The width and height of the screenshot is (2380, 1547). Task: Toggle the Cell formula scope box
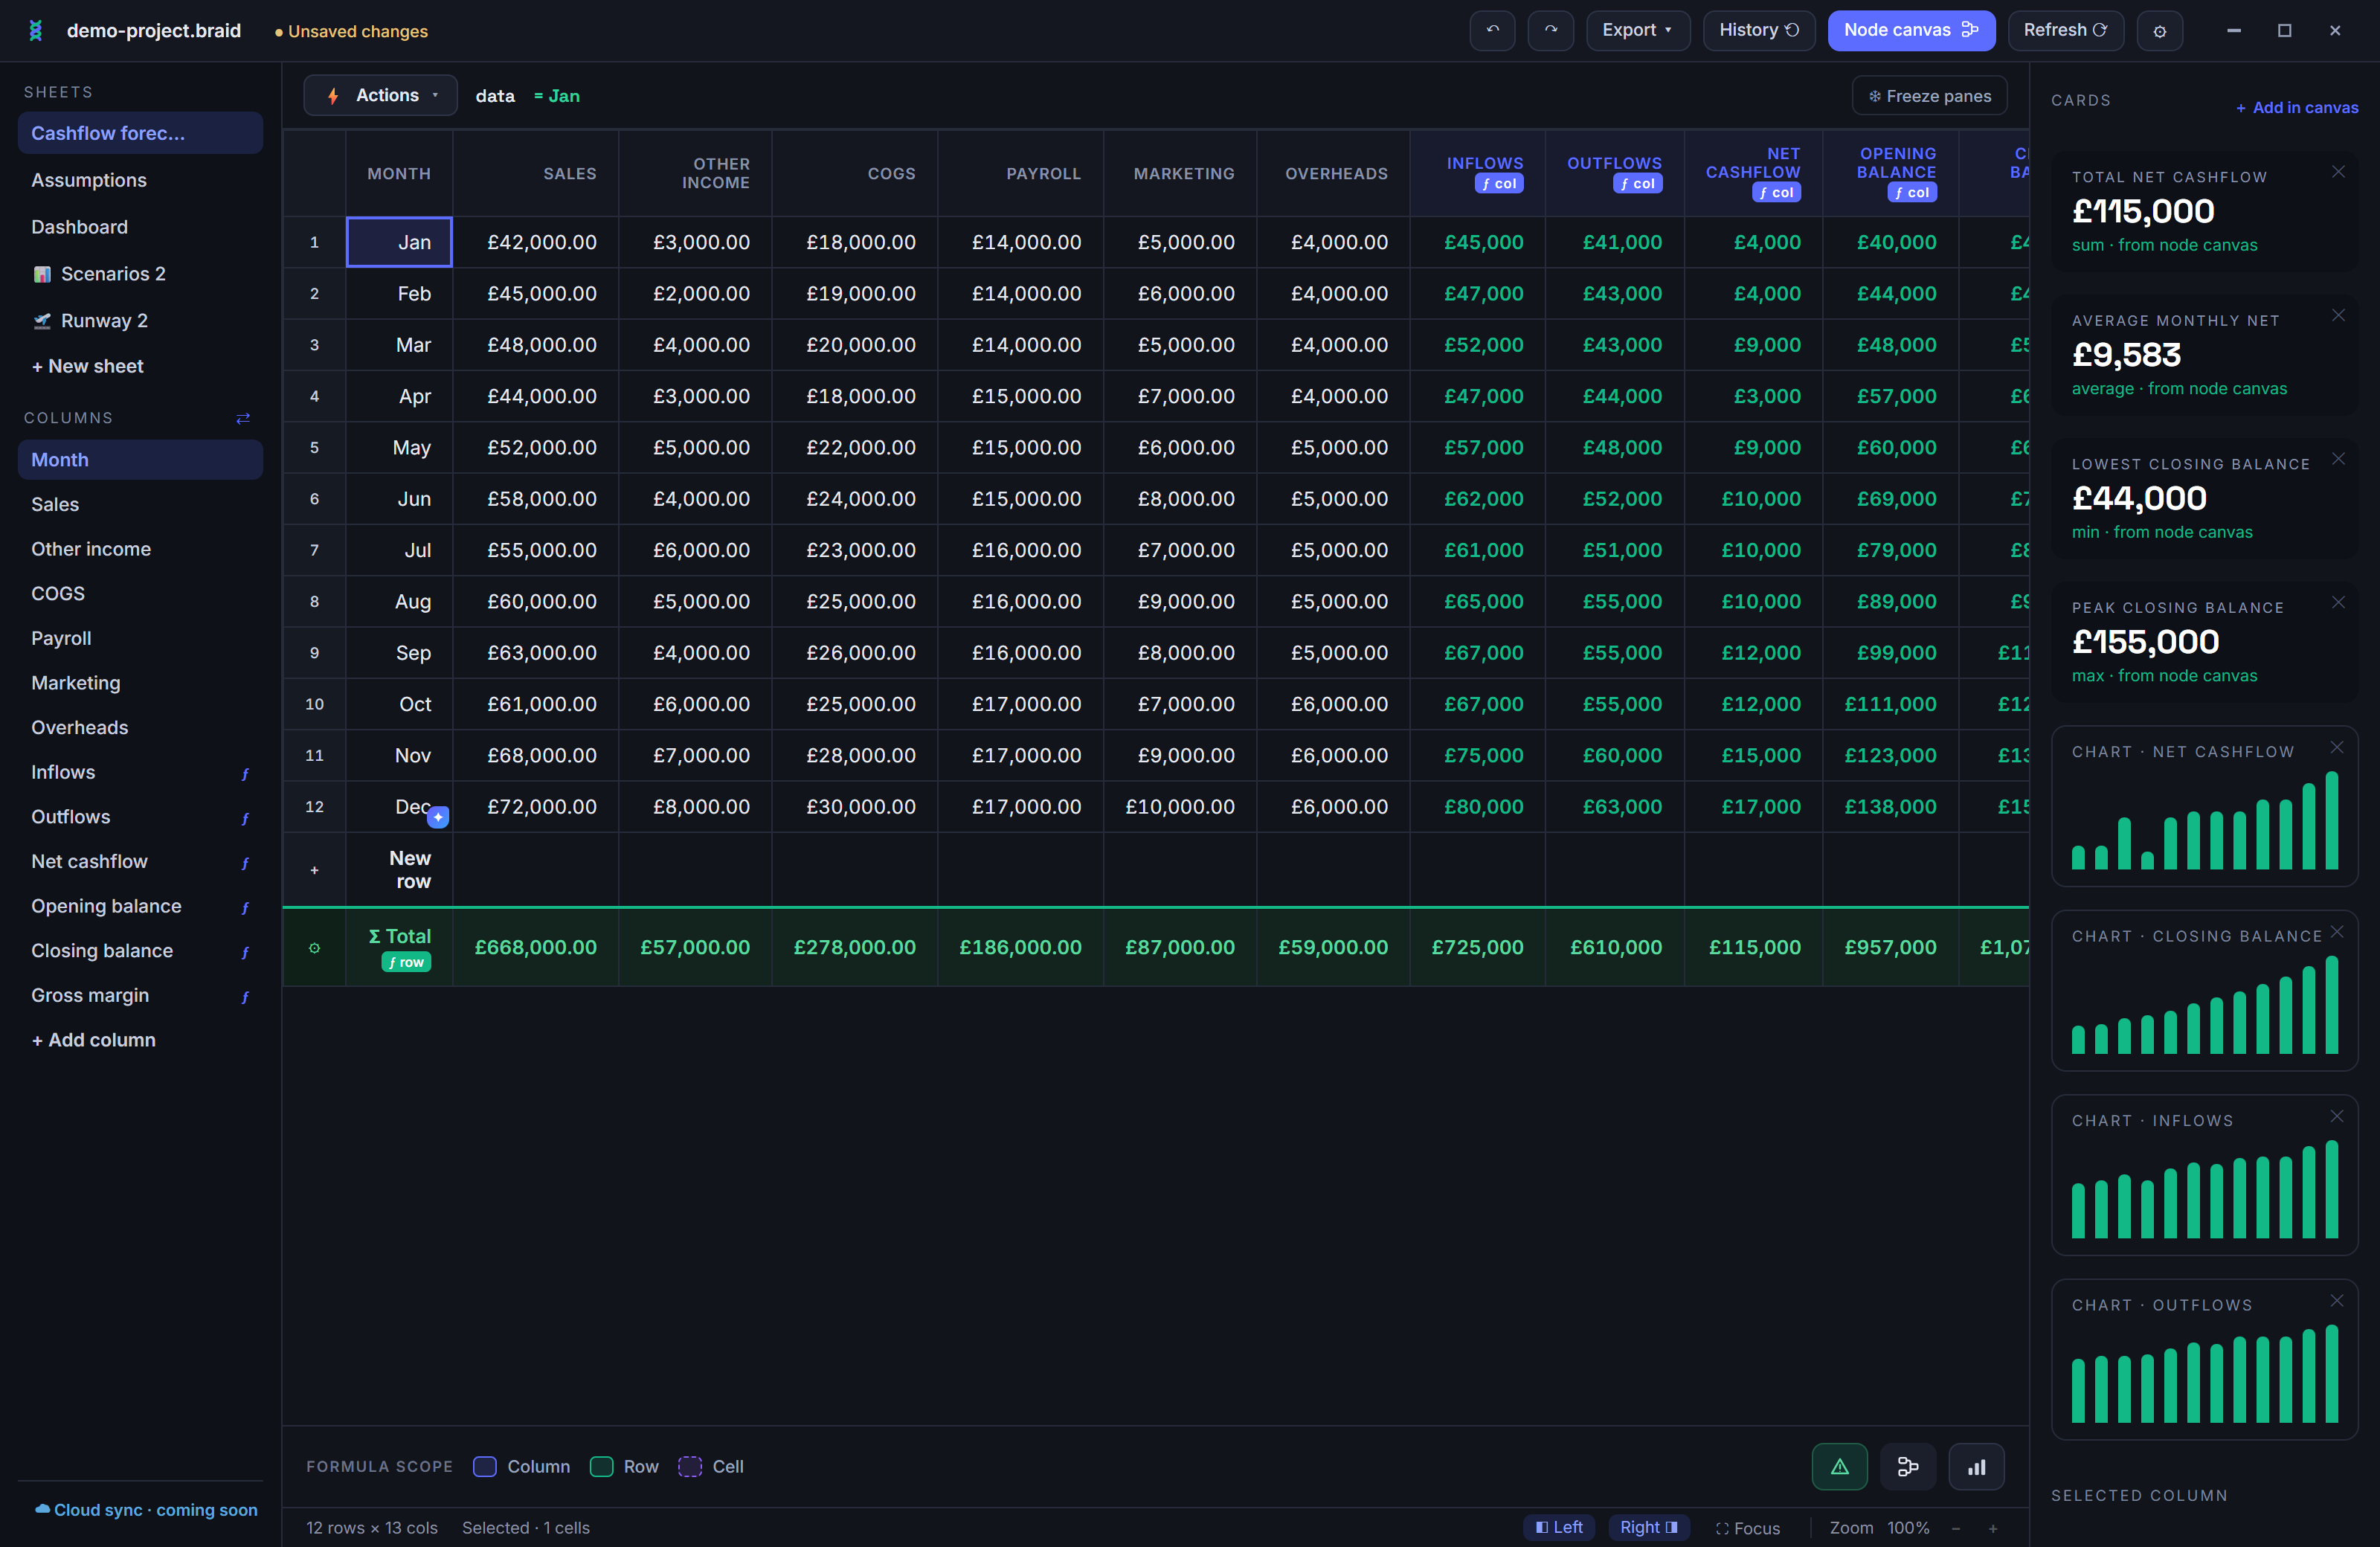pyautogui.click(x=690, y=1466)
